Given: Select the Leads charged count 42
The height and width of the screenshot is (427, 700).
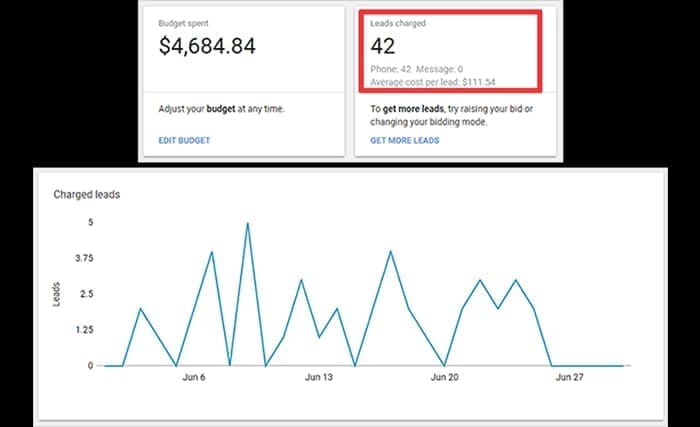Looking at the screenshot, I should pyautogui.click(x=383, y=46).
